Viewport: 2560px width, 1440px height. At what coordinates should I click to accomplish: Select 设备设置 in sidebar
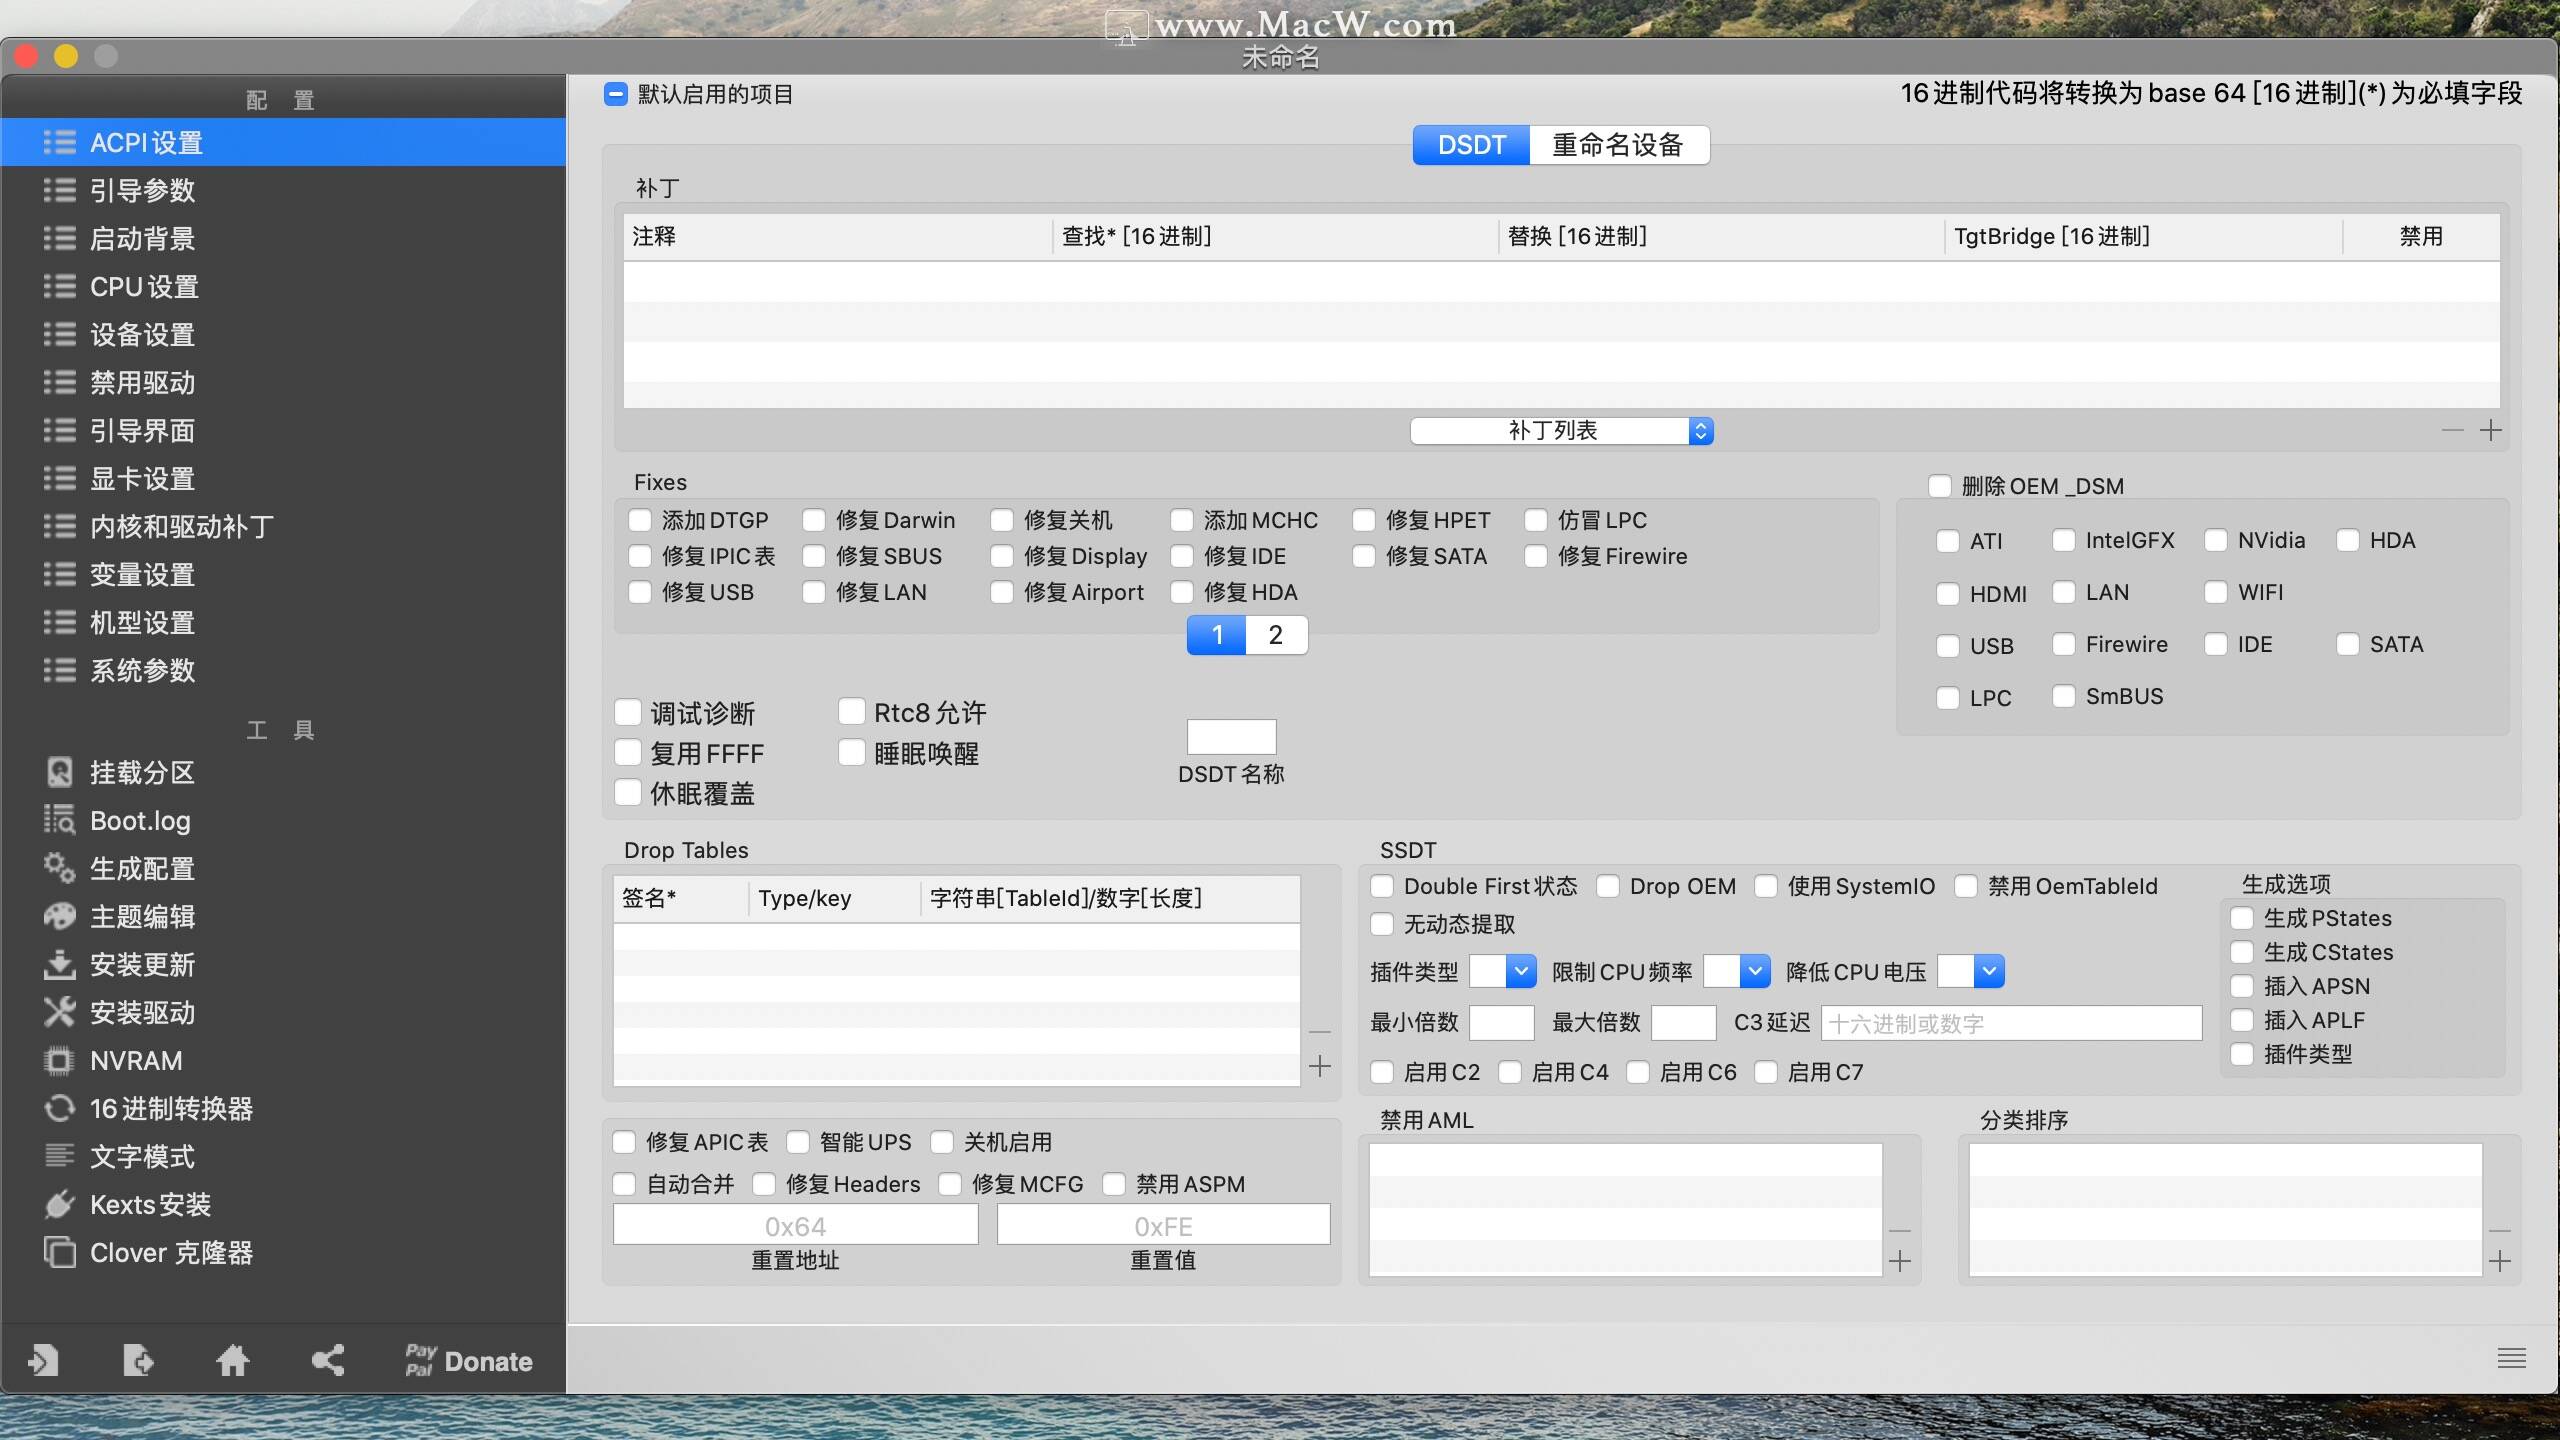point(283,334)
